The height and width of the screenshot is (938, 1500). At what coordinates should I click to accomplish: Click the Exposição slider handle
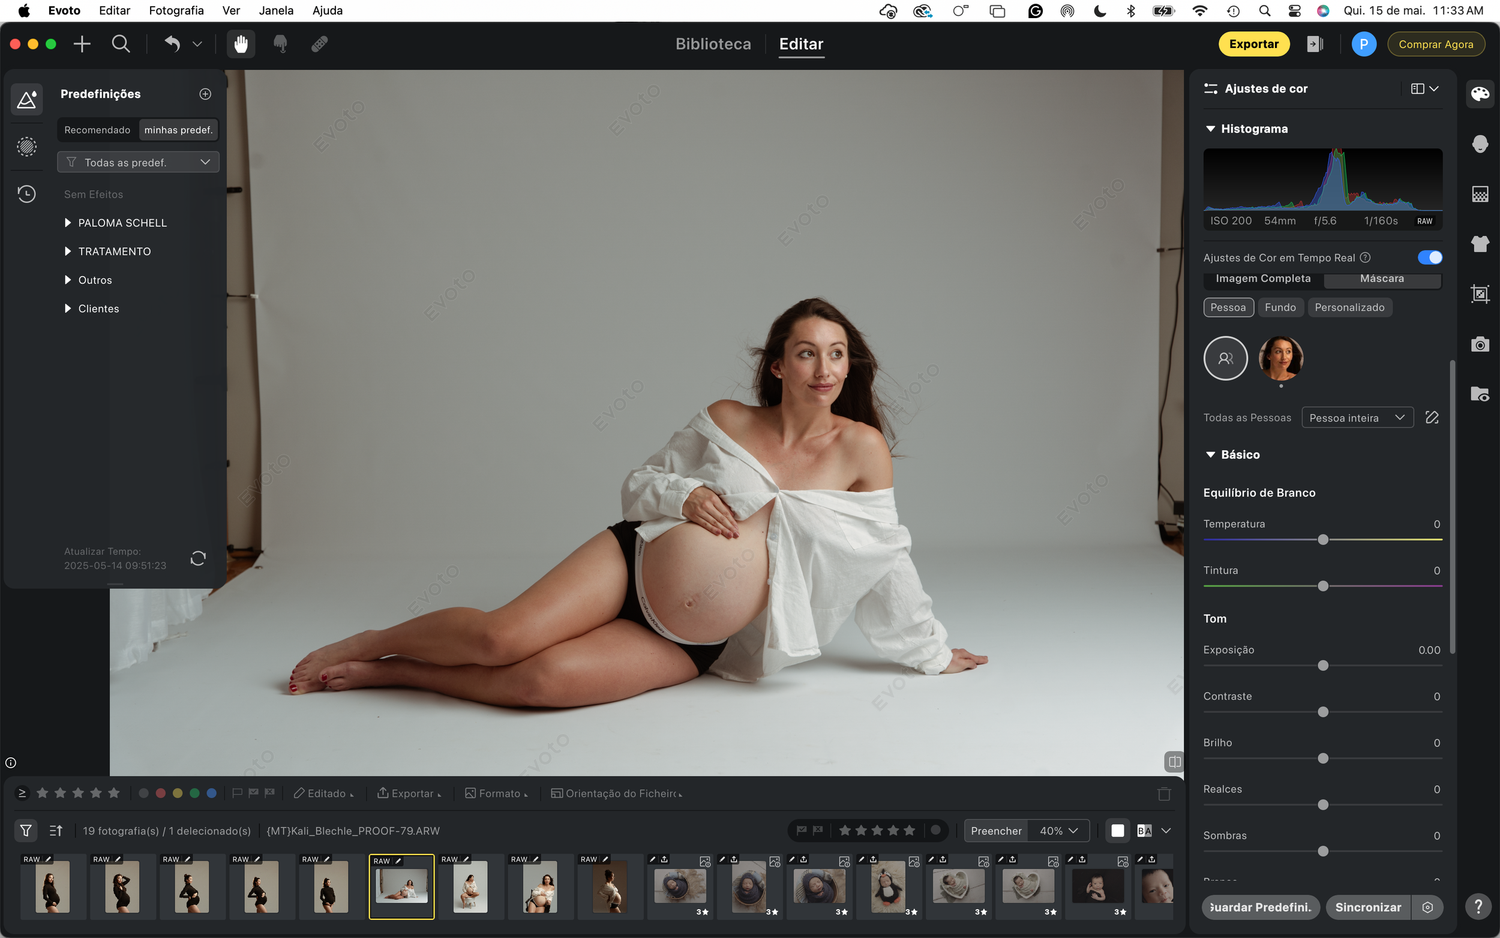[x=1323, y=666]
